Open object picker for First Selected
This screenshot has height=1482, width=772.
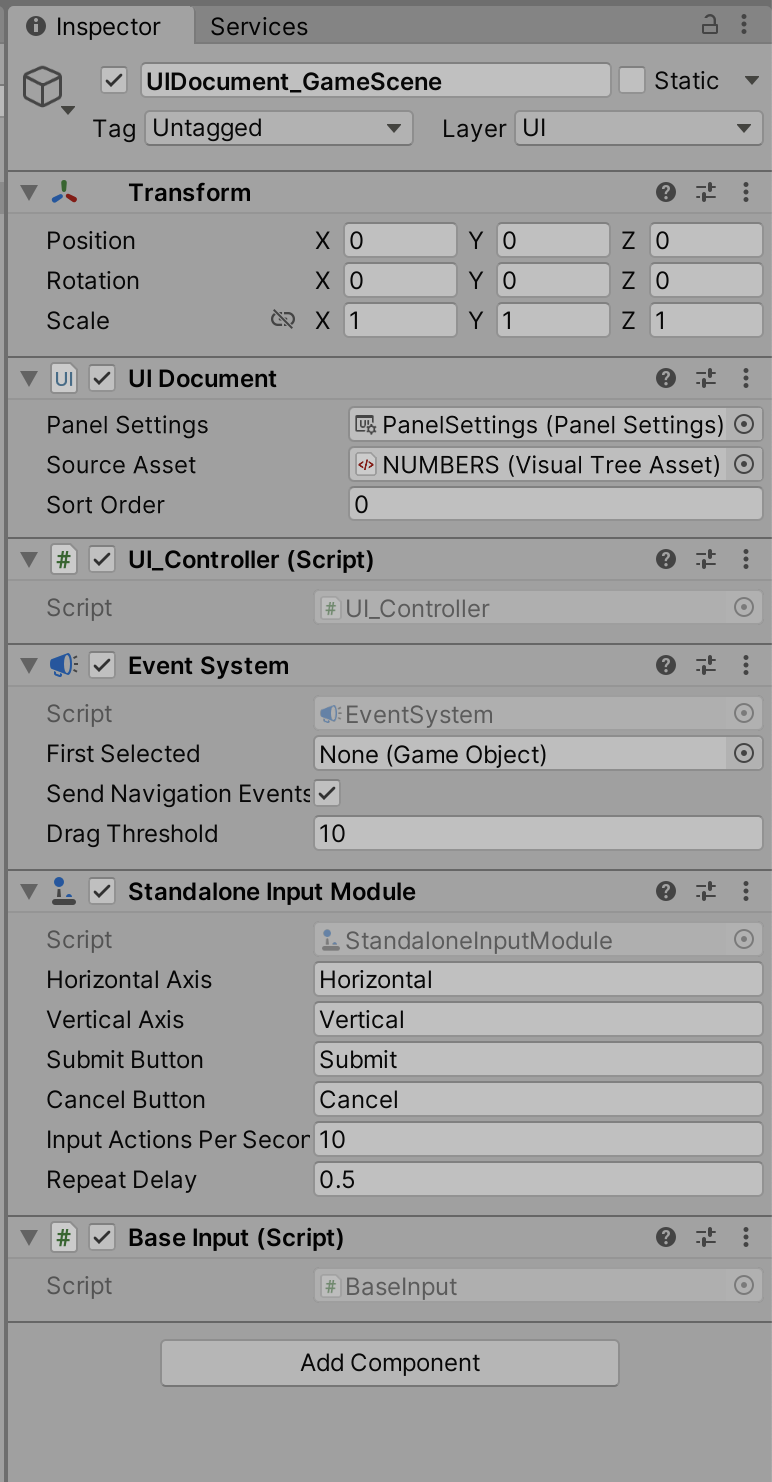coord(744,753)
